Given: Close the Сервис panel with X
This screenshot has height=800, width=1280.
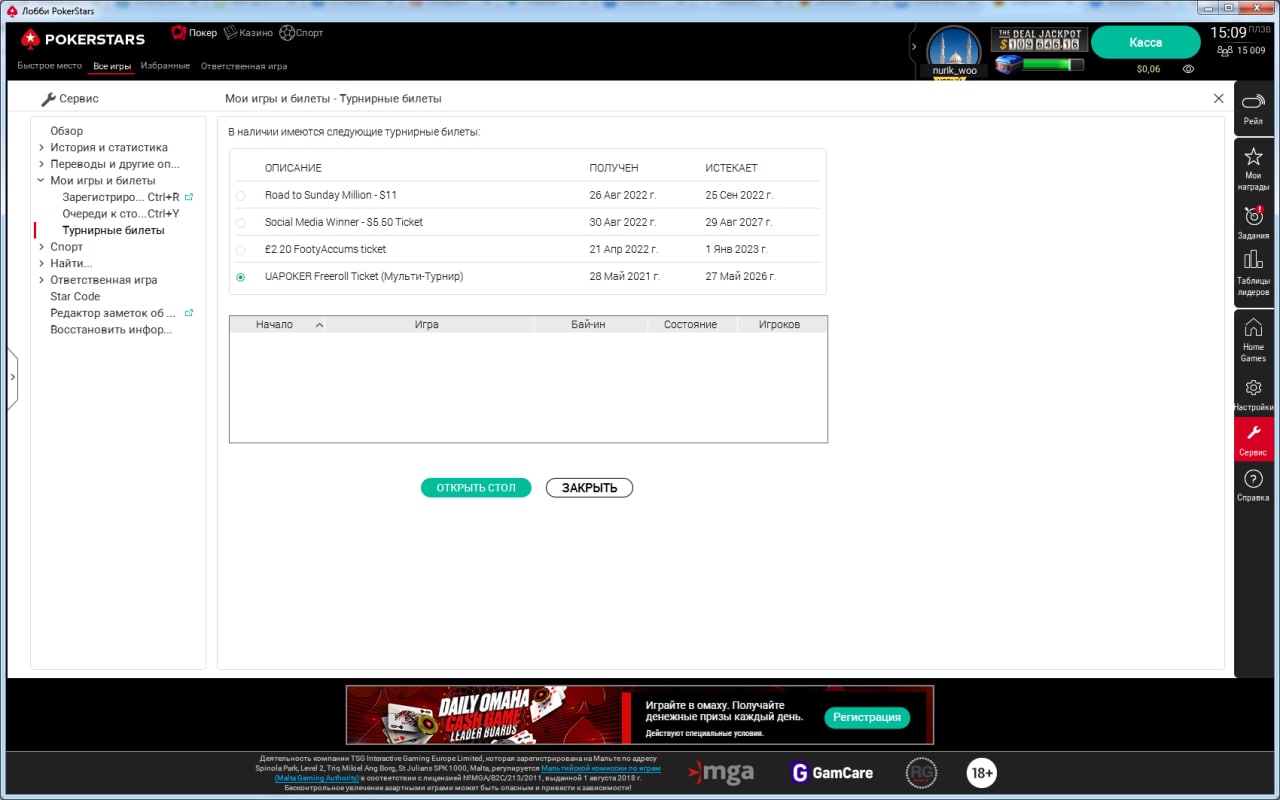Looking at the screenshot, I should 1218,99.
